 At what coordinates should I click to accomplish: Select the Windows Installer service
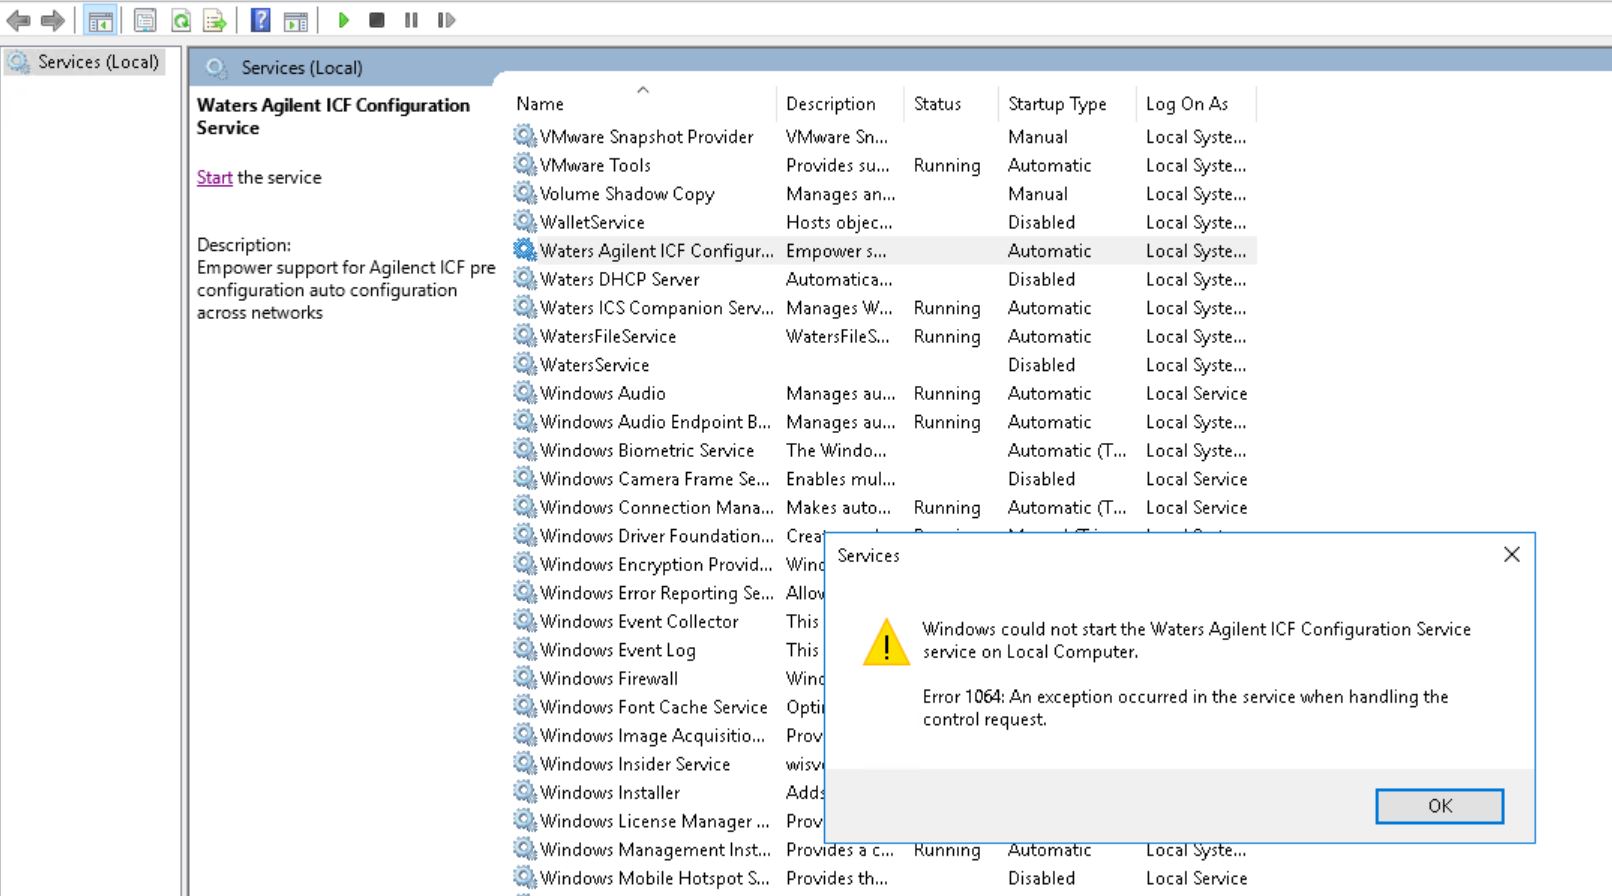click(x=667, y=792)
